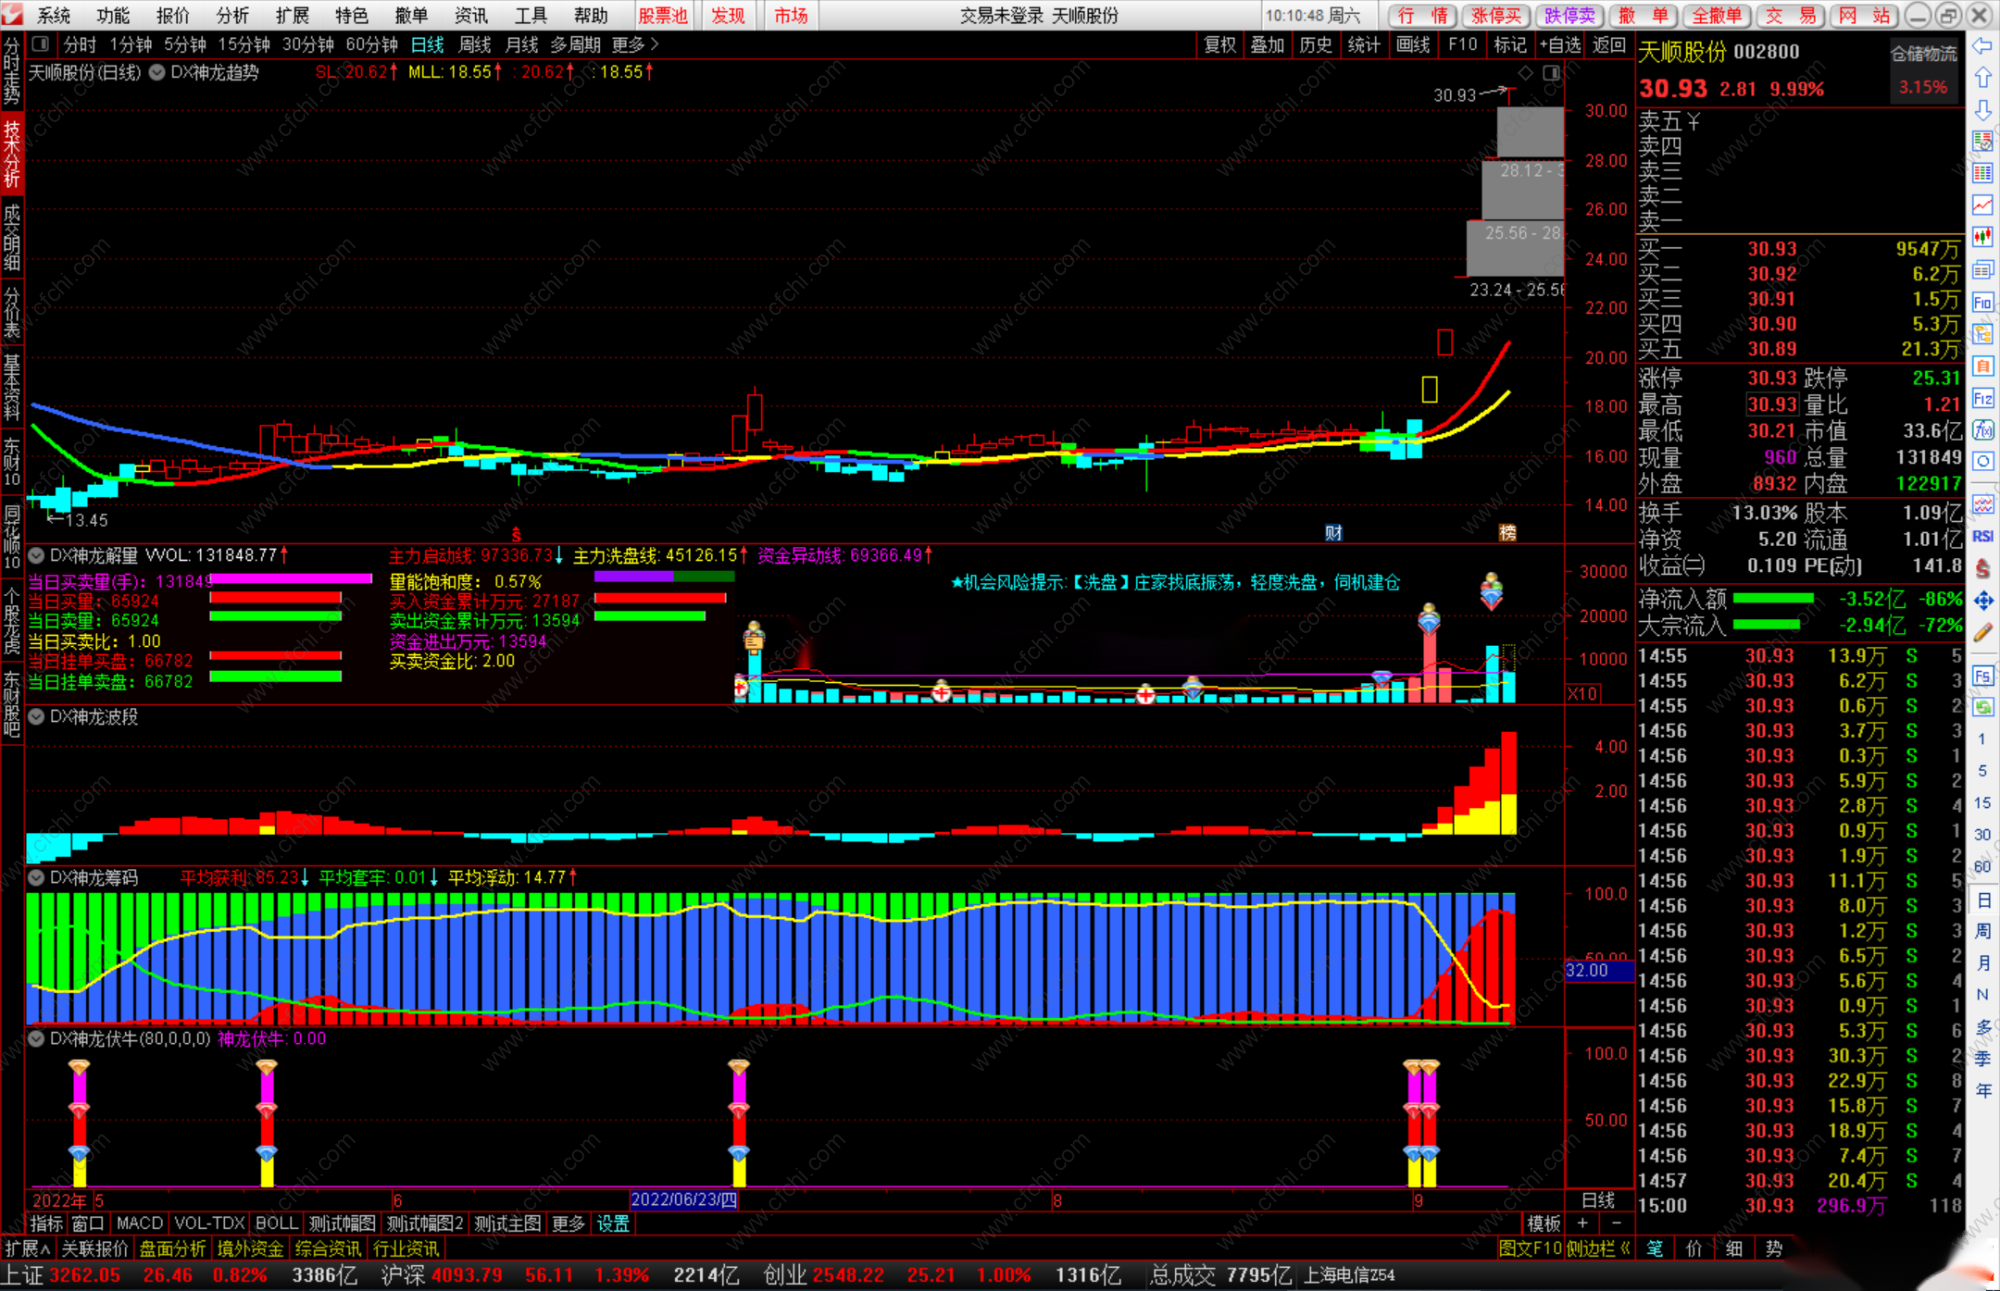Click the f(x) formula icon
2000x1291 pixels.
tap(1982, 430)
